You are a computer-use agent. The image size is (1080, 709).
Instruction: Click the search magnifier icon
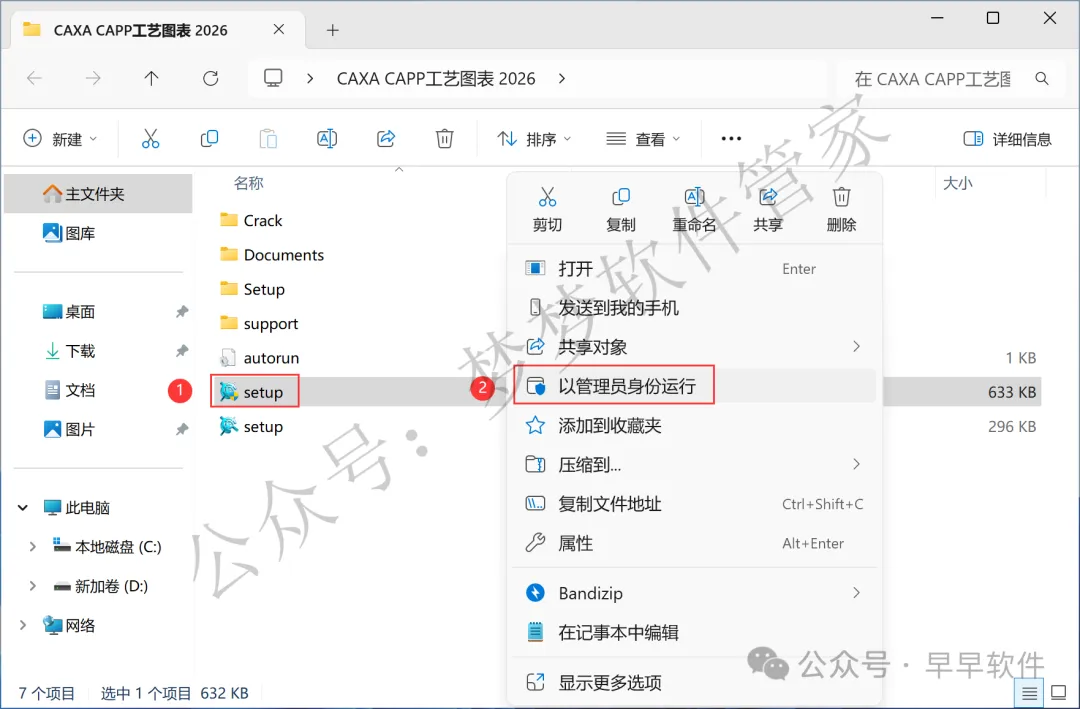[x=1042, y=79]
